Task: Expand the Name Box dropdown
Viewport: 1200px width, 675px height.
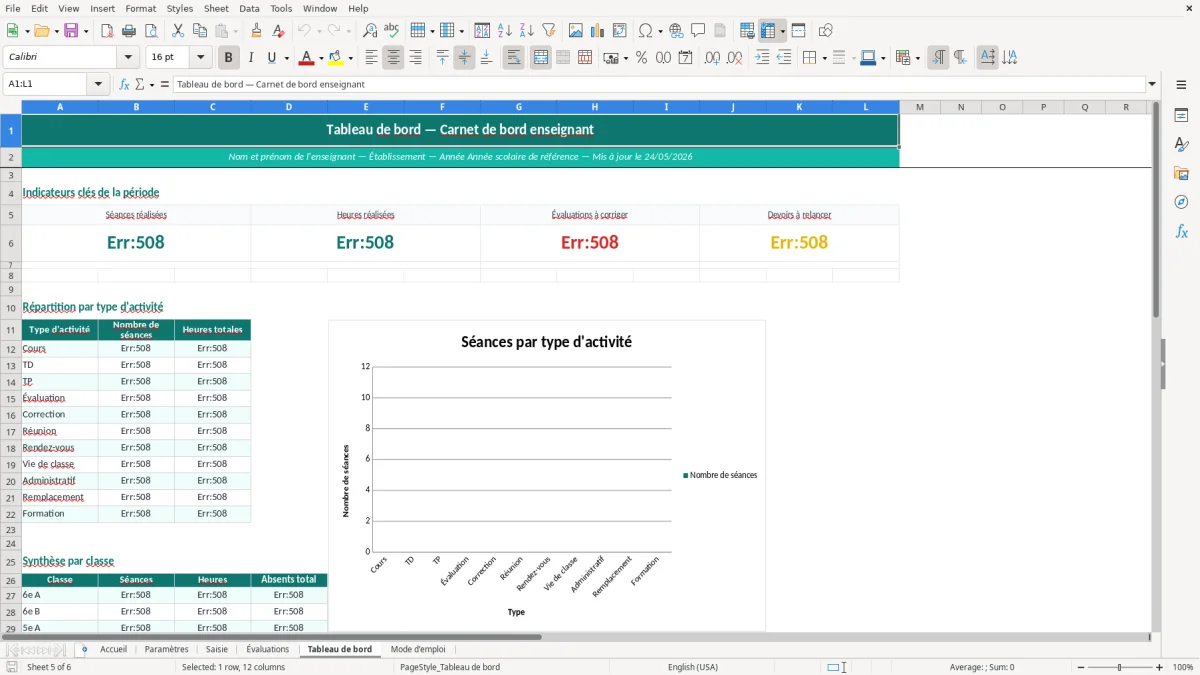Action: (99, 84)
